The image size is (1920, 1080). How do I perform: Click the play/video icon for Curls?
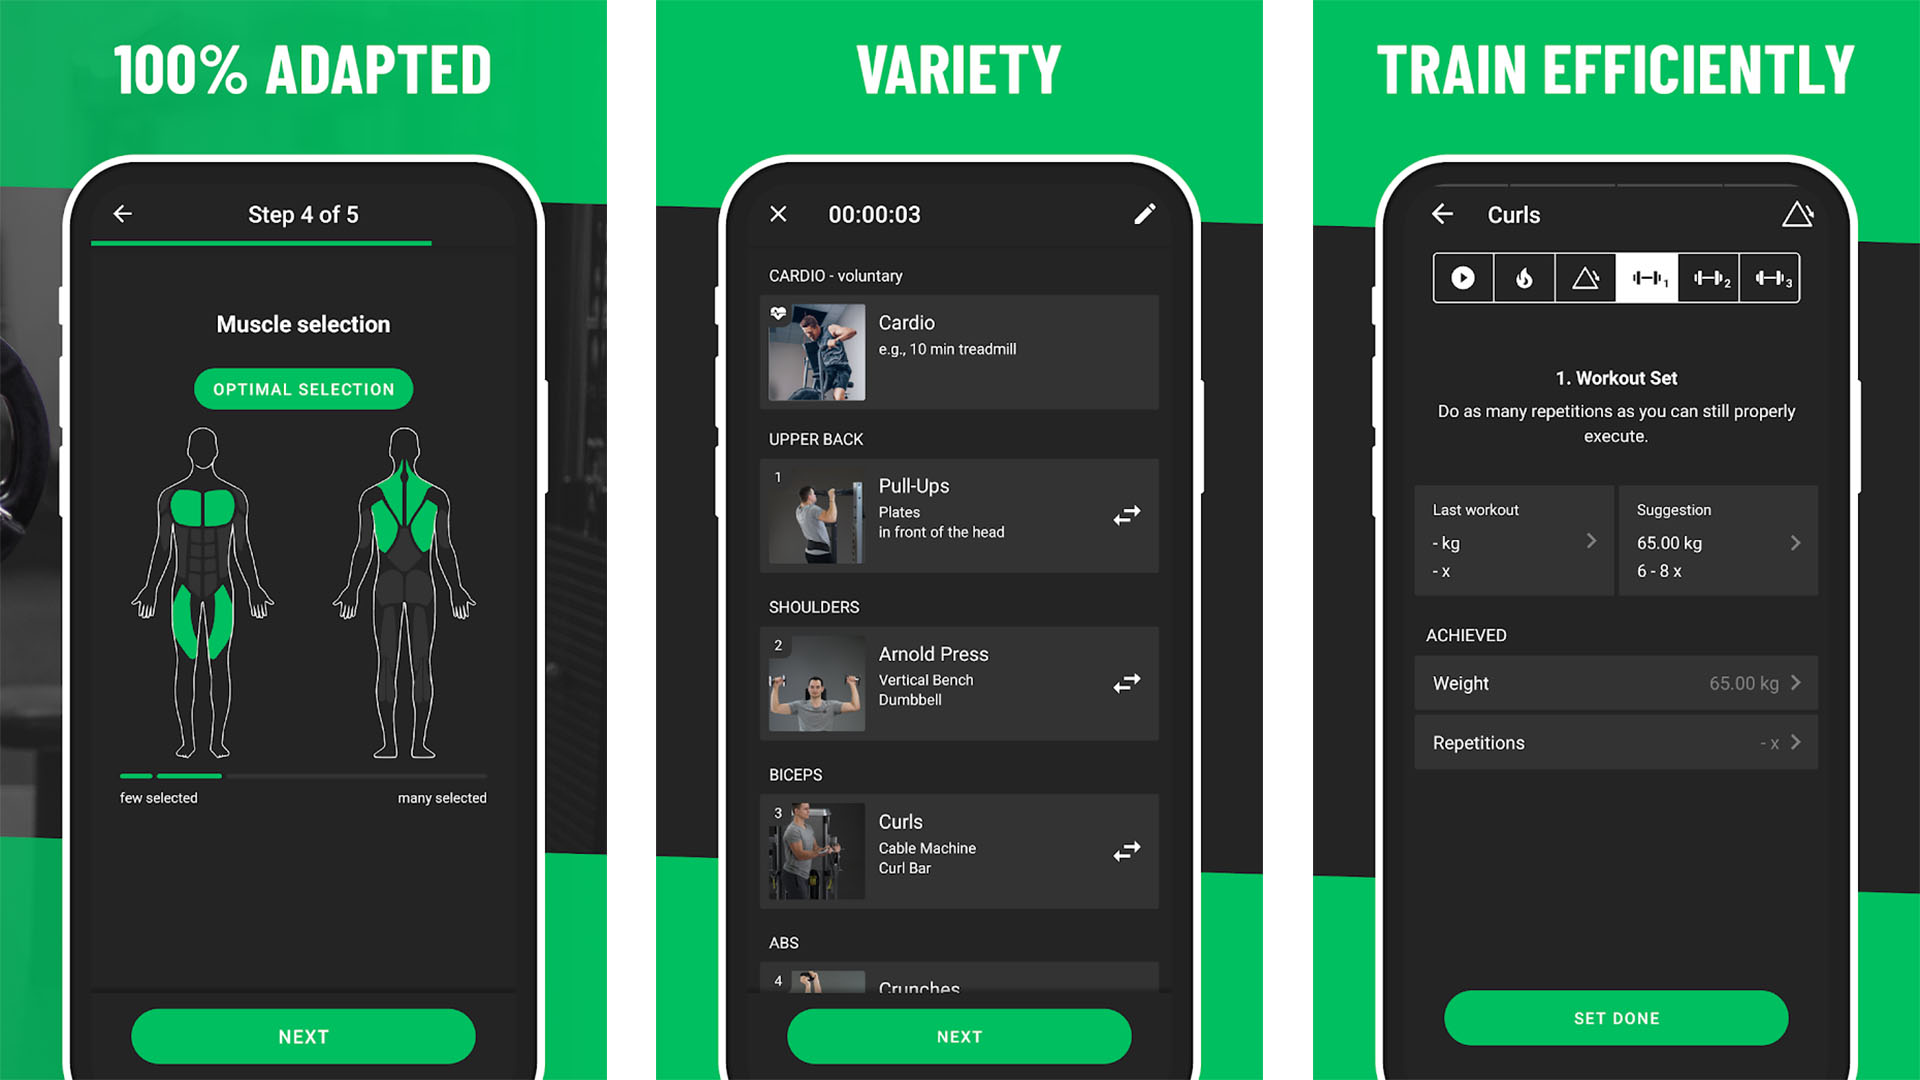click(1462, 278)
